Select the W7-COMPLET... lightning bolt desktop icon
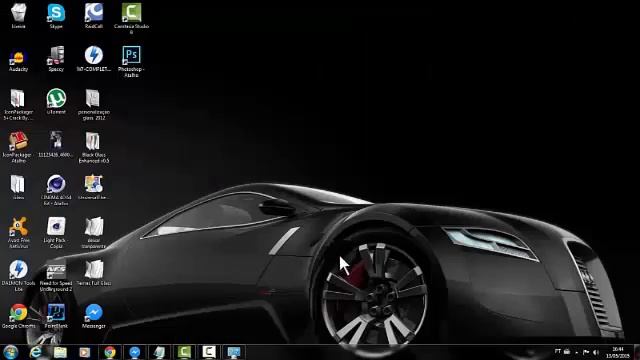 (x=93, y=59)
